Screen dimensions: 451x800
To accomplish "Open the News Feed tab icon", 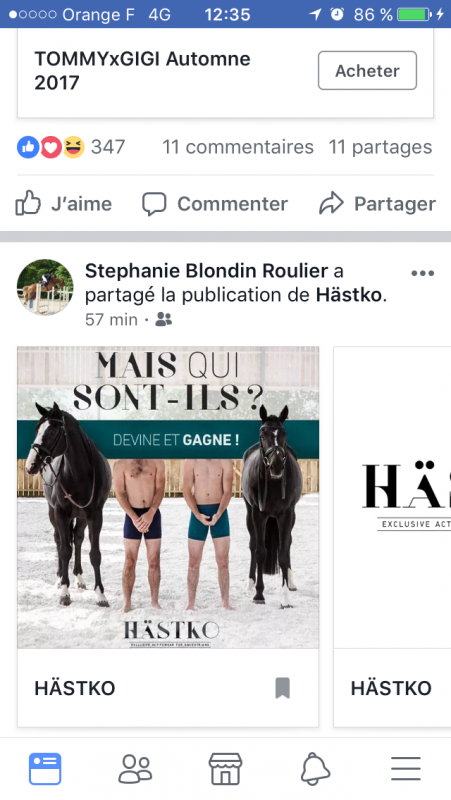I will tap(45, 768).
